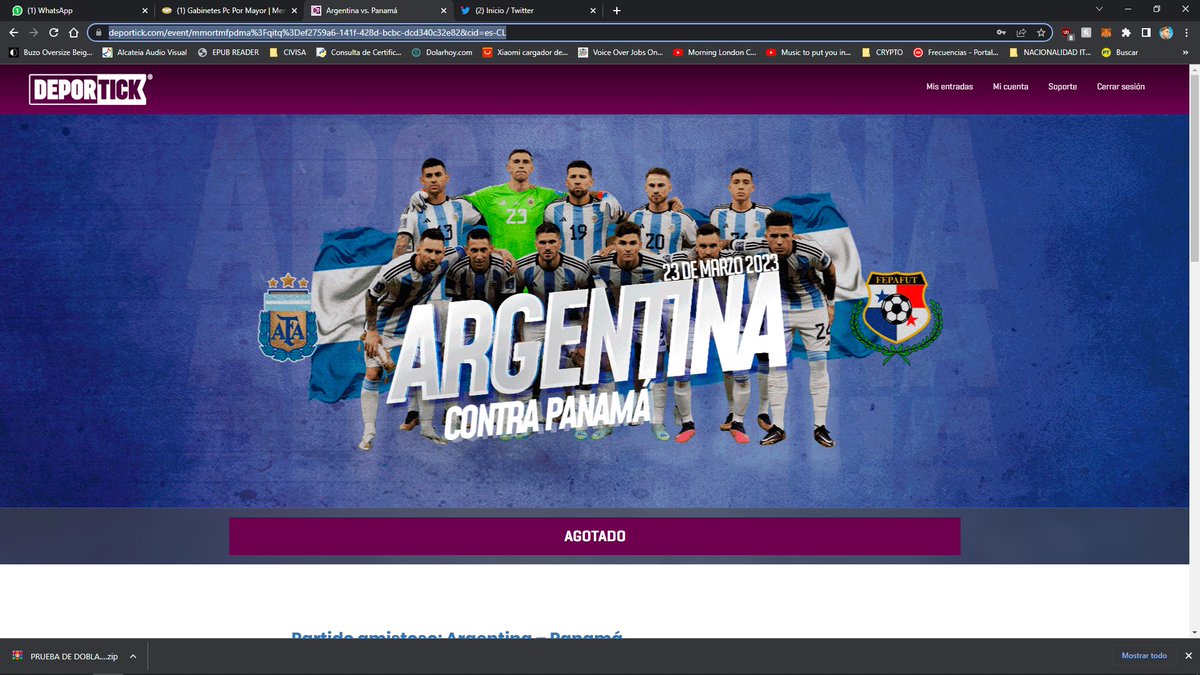Click the Argentina contra Panamá banner image

(595, 310)
